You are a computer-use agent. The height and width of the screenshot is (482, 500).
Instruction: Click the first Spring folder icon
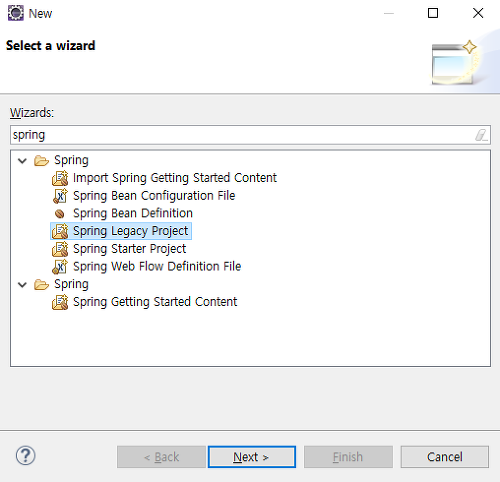click(x=41, y=160)
